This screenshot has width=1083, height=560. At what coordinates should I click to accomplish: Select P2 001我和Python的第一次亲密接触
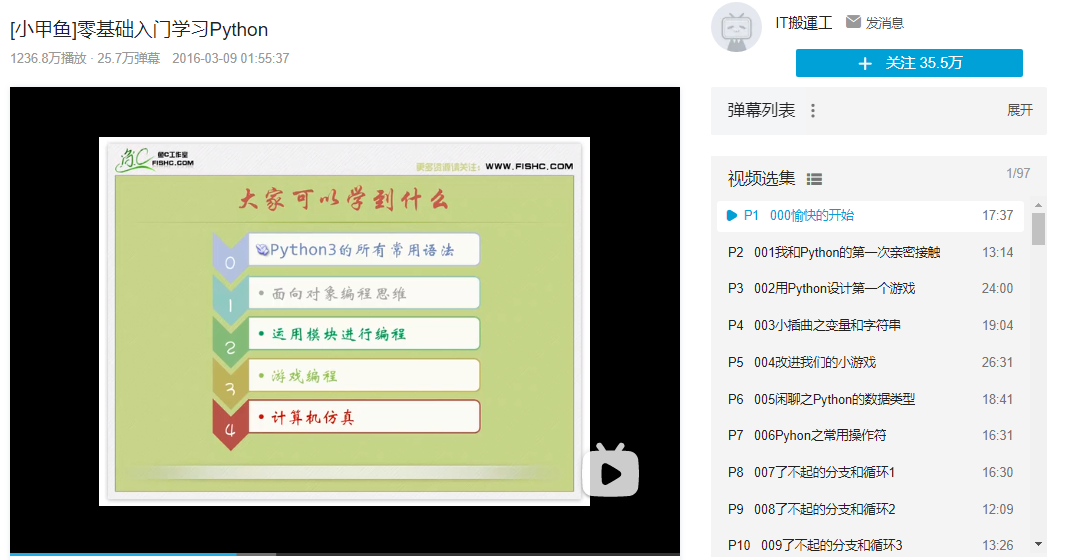click(x=870, y=252)
